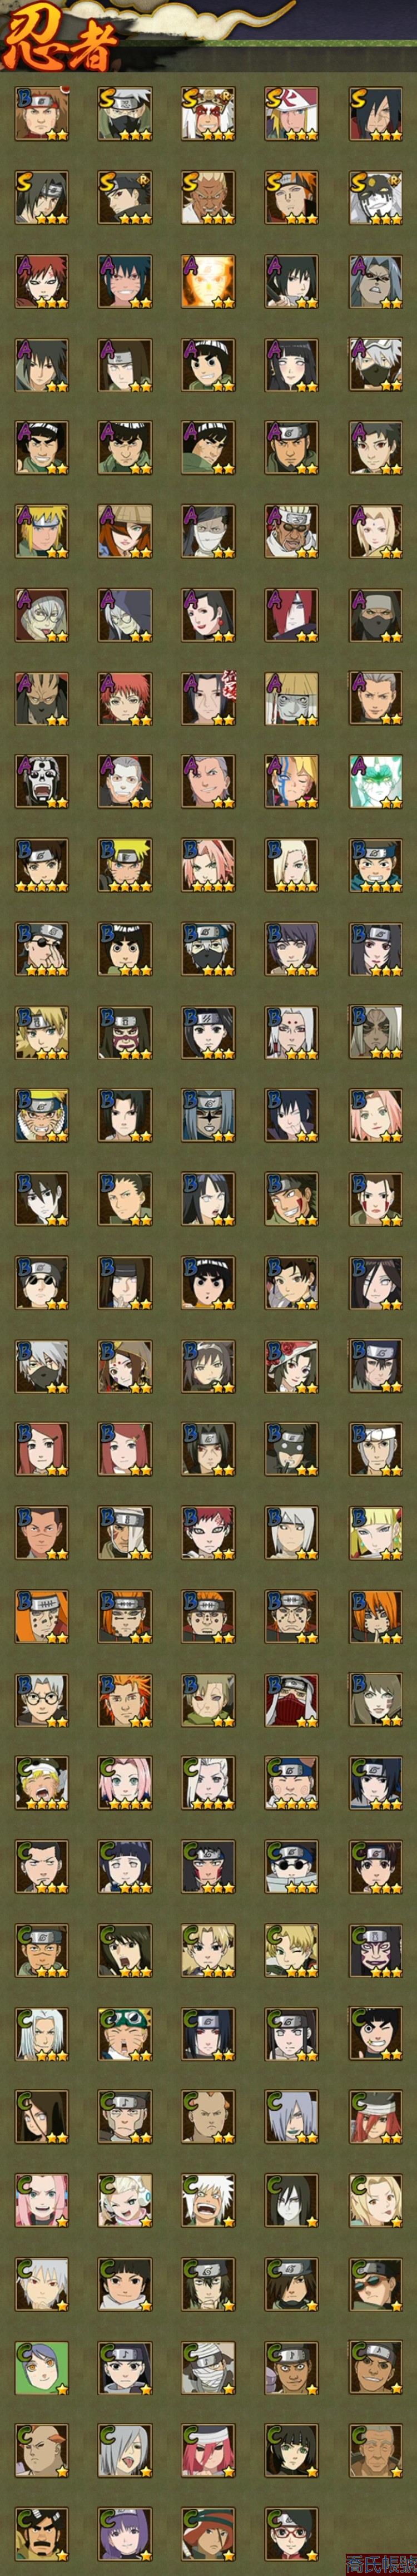Click the watermark logo at bottom corner
The image size is (417, 2576).
coord(380,2563)
